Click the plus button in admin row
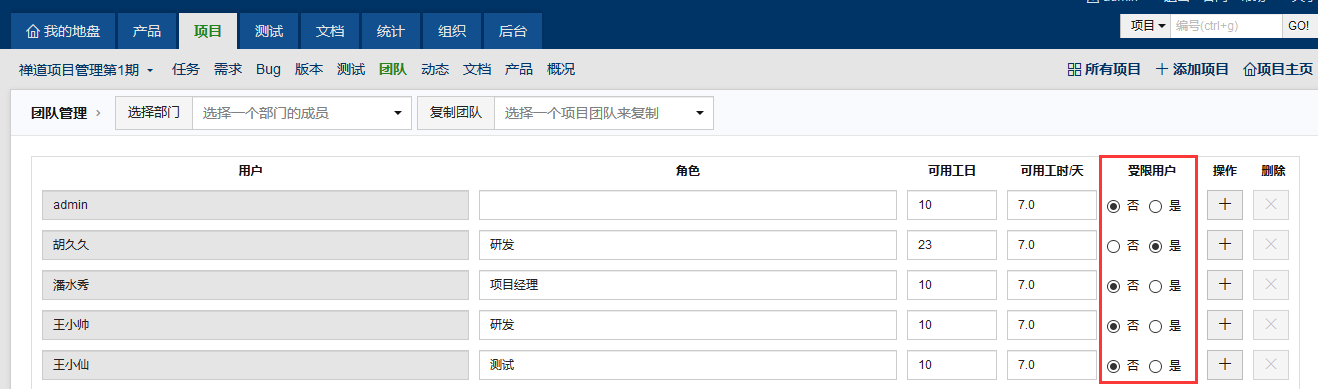Viewport: 1318px width, 389px height. point(1225,205)
